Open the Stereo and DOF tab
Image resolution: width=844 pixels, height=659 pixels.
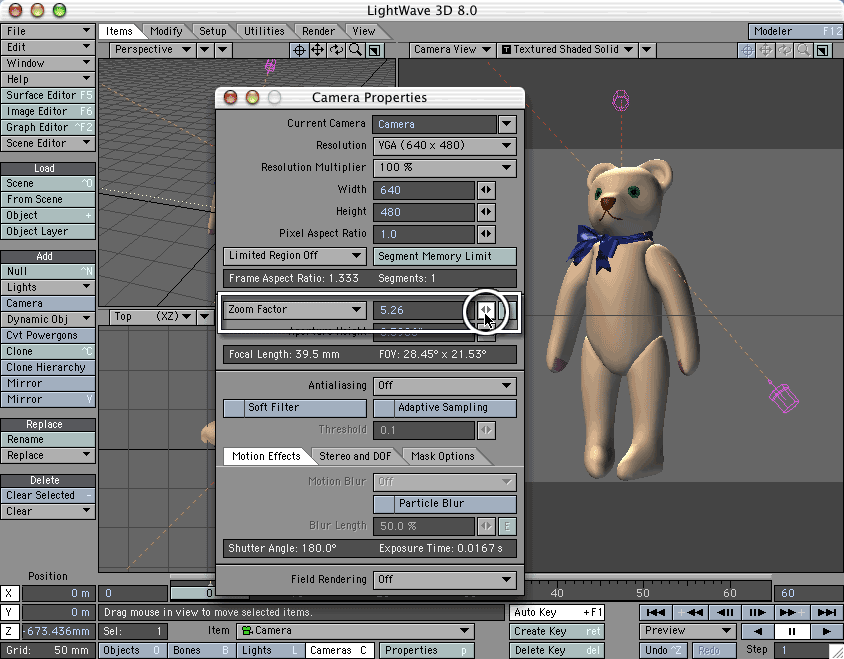click(x=355, y=456)
